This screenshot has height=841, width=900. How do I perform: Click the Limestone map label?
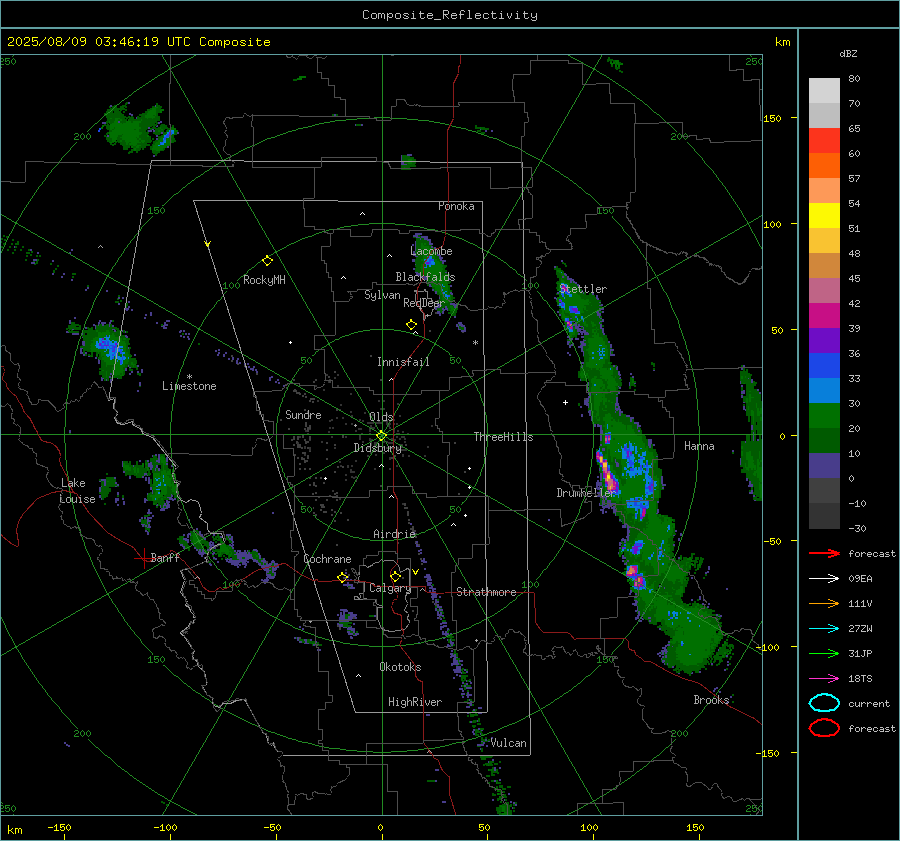(189, 386)
